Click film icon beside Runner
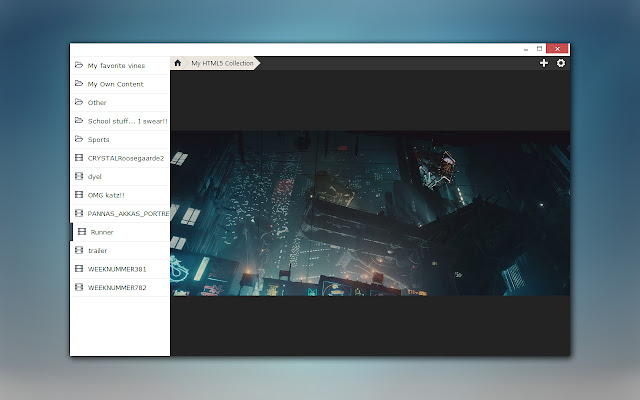 (x=82, y=231)
